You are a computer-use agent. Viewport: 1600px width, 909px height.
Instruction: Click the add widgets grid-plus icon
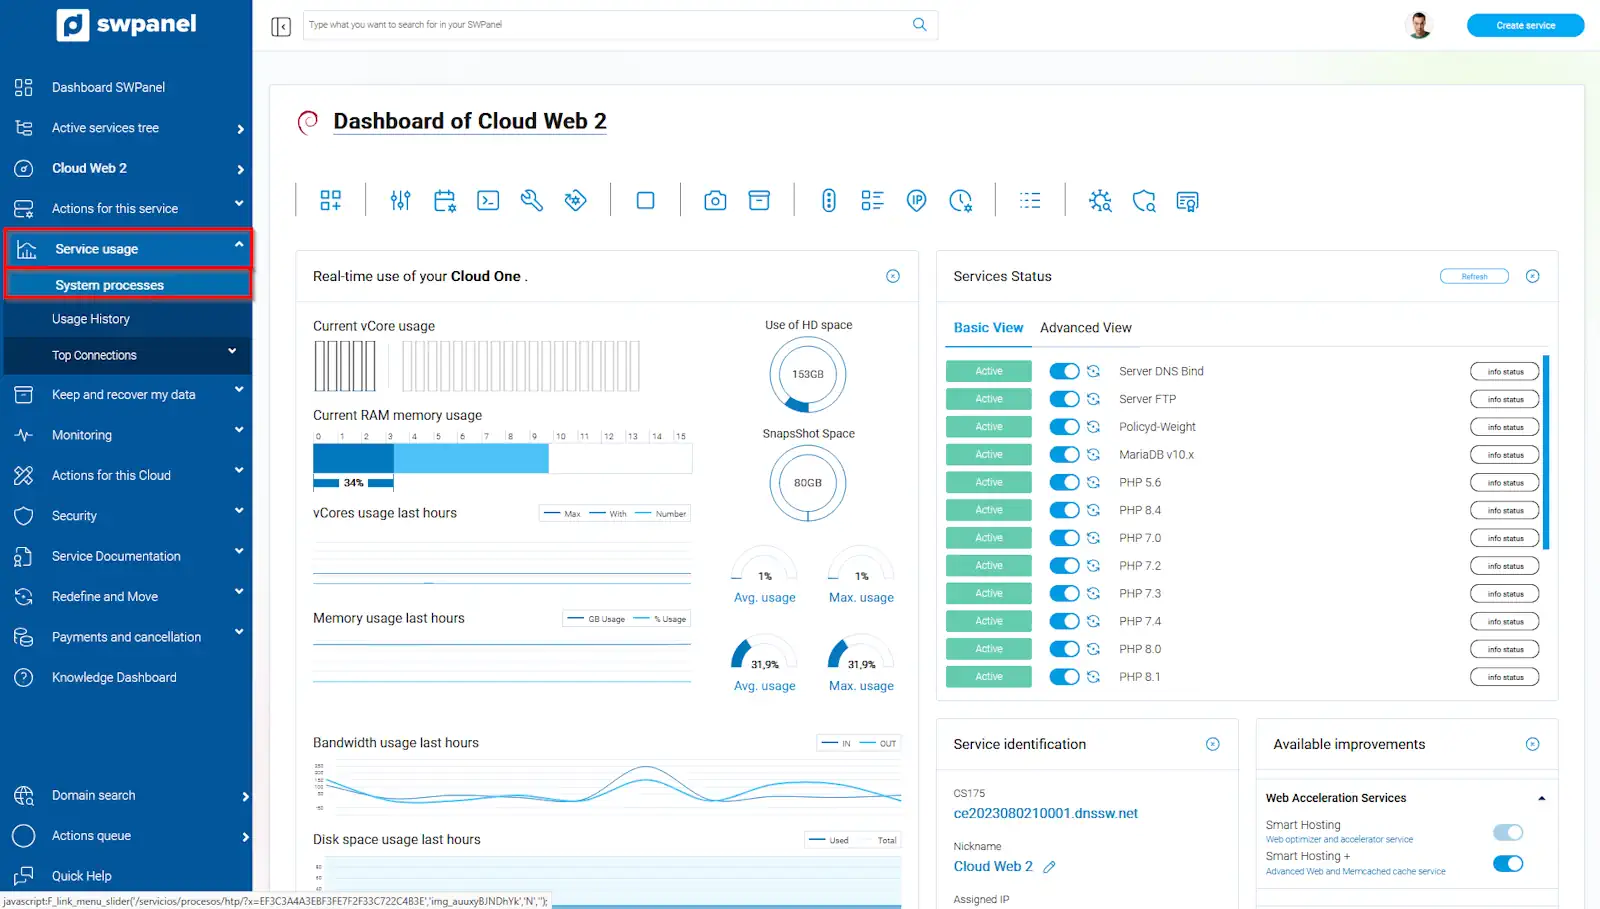point(331,201)
